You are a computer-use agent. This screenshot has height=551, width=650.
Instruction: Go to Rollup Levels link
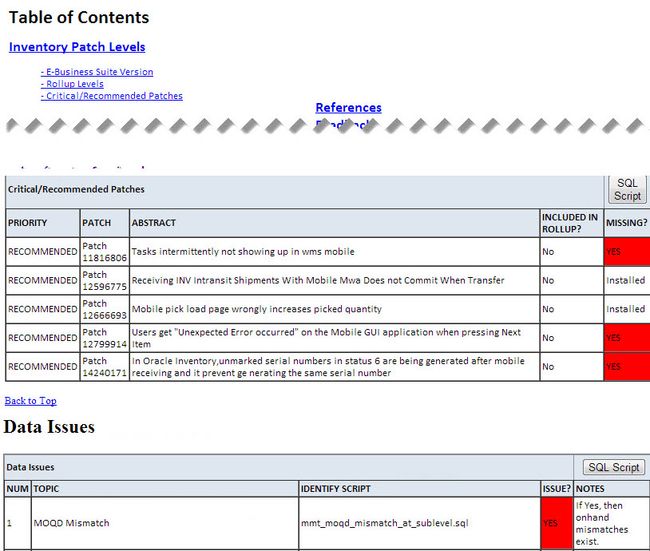tap(72, 84)
